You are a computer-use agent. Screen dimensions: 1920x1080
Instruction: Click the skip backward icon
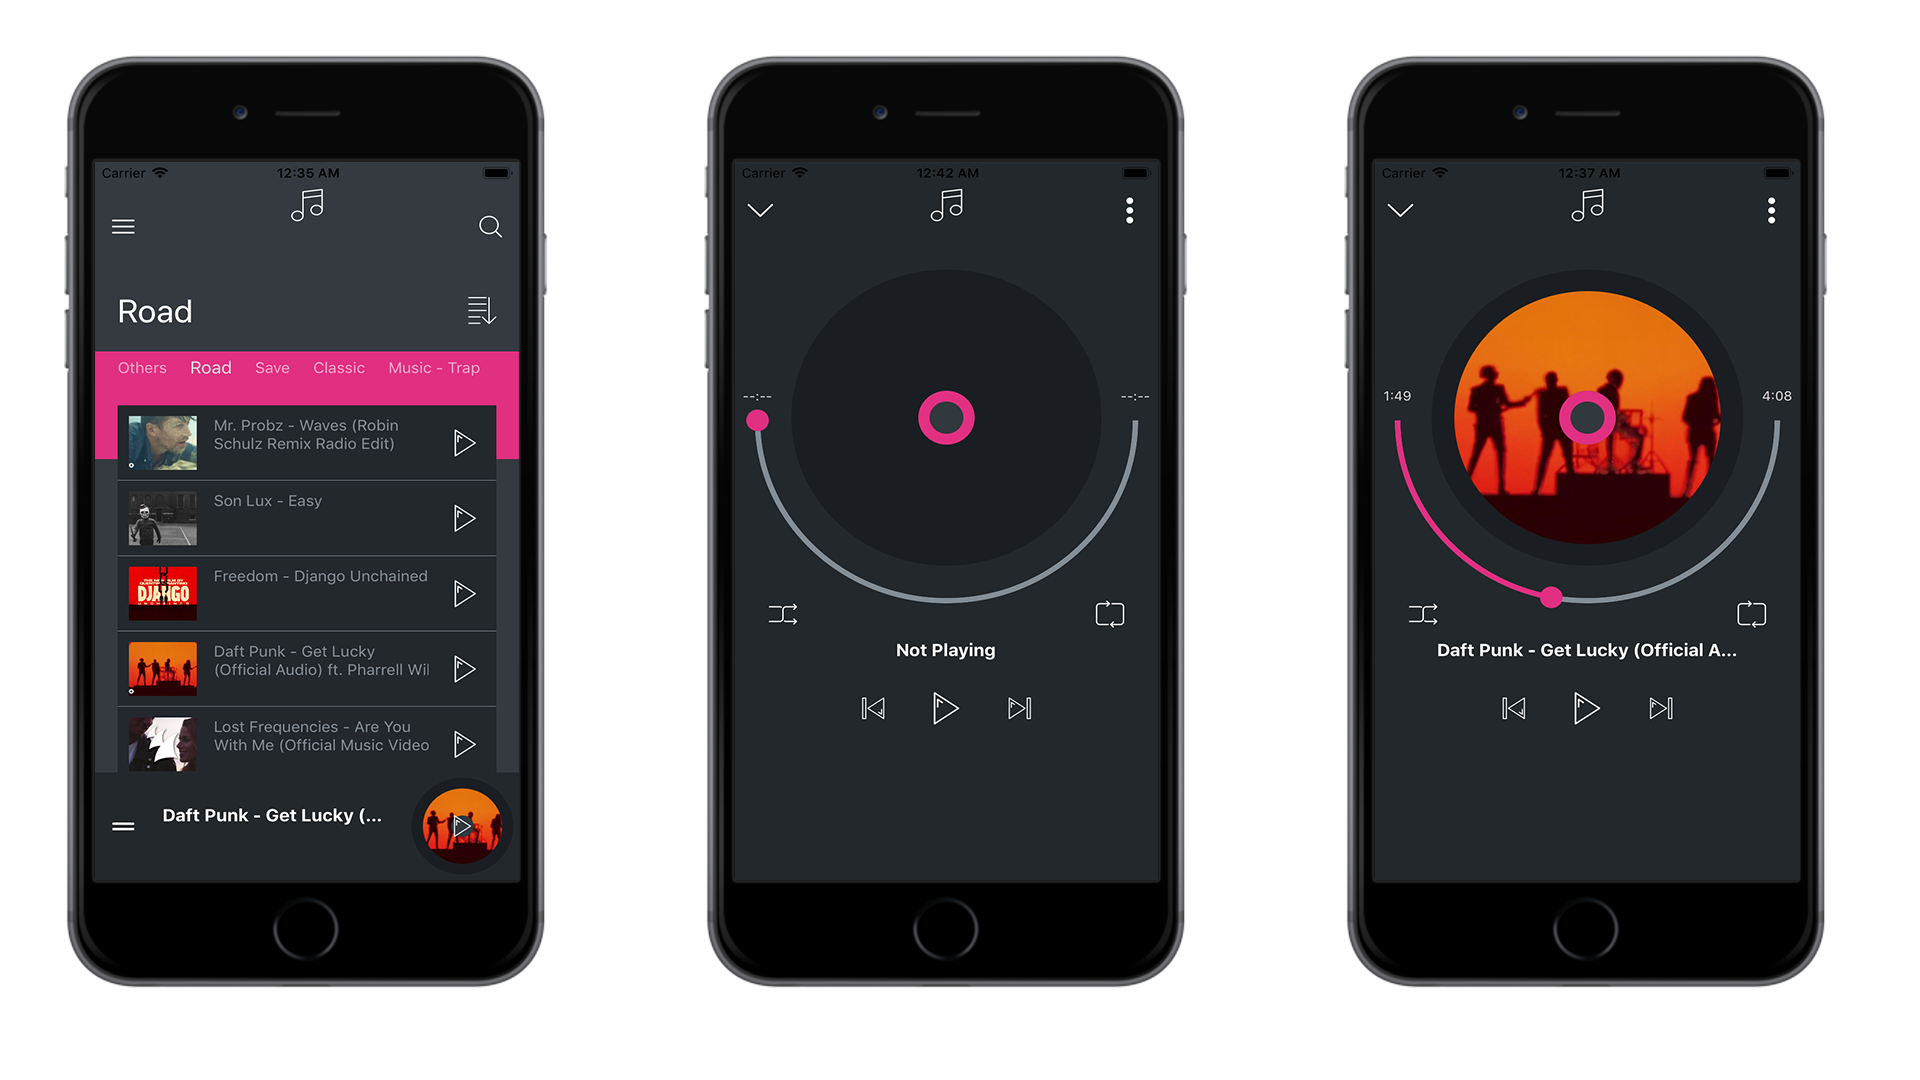872,707
